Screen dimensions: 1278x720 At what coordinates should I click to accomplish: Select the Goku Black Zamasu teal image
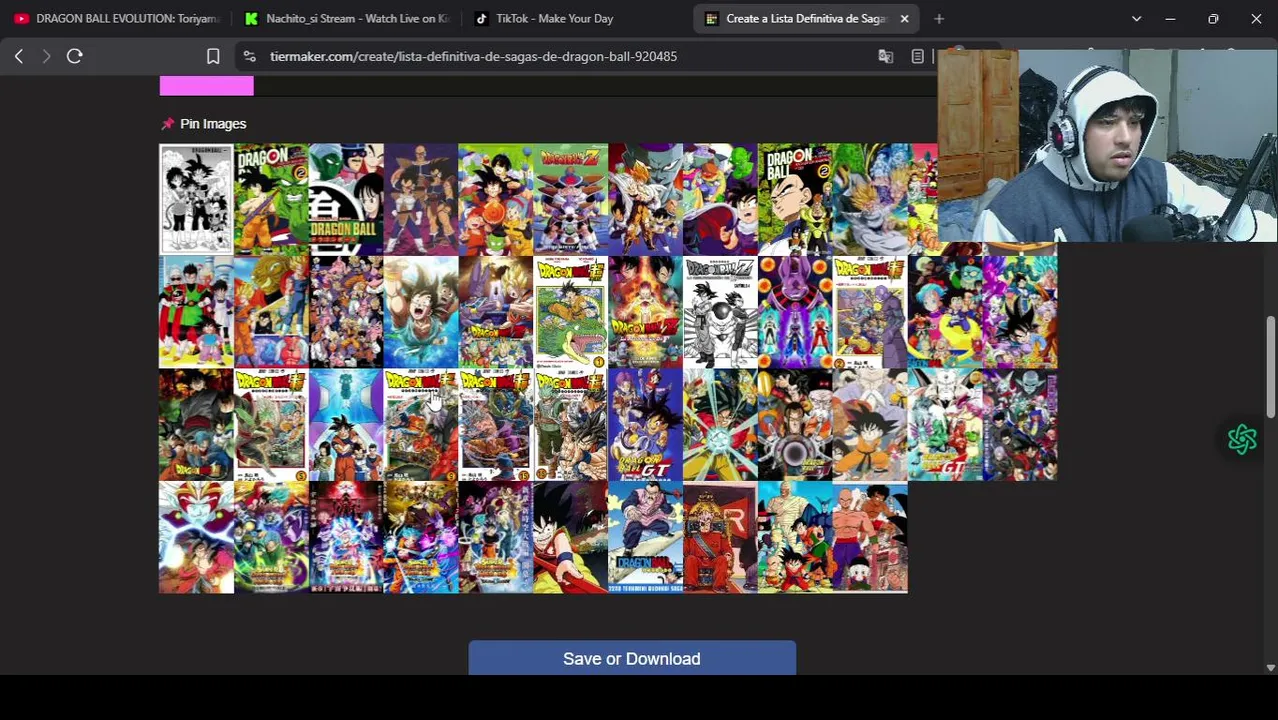click(x=1021, y=312)
